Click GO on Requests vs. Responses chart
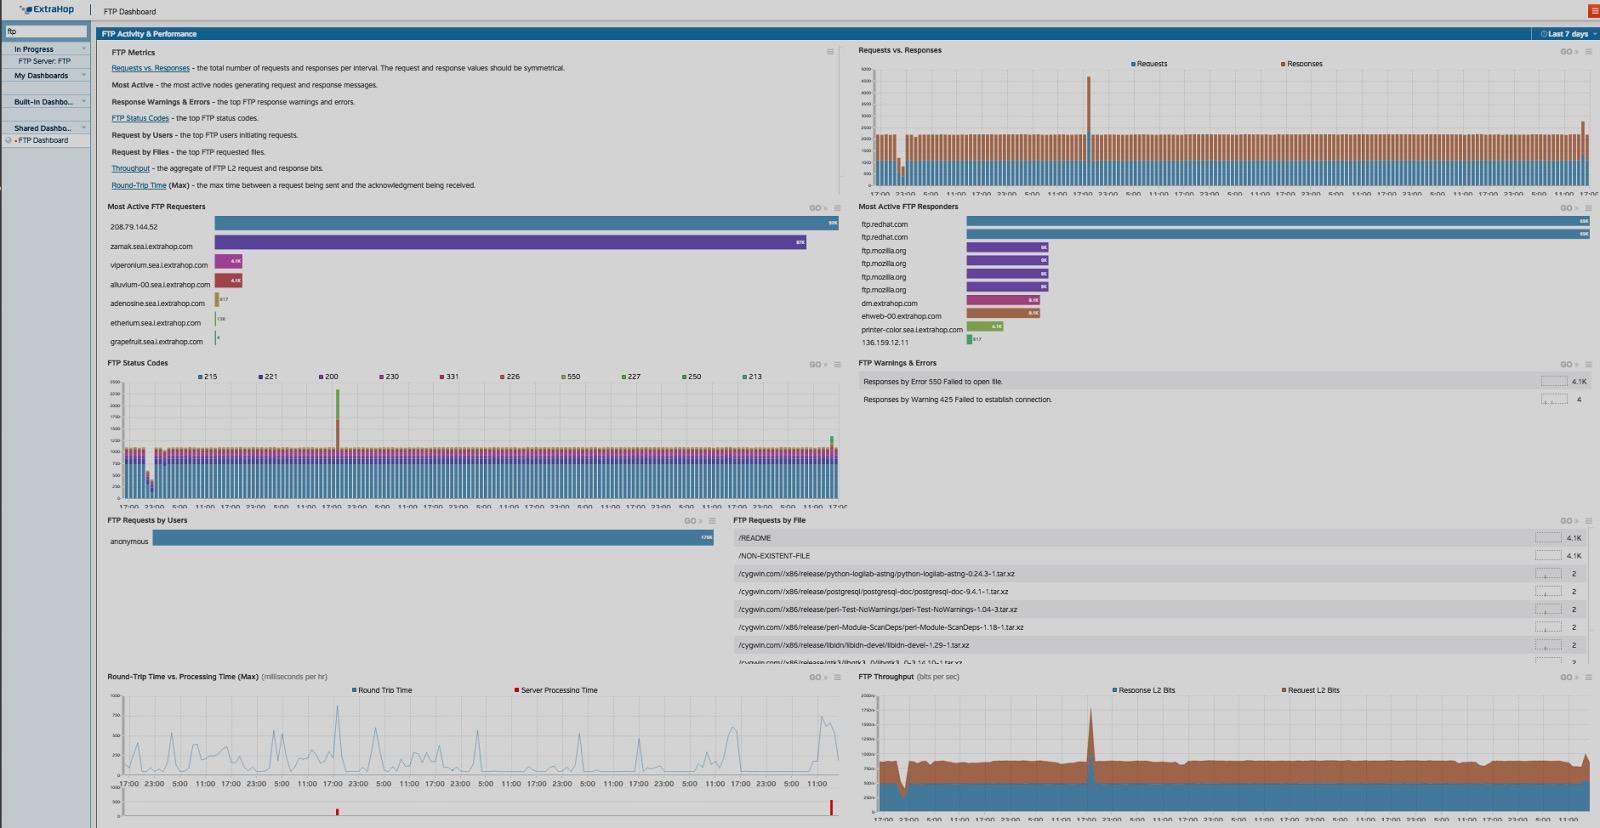1600x828 pixels. click(1568, 52)
